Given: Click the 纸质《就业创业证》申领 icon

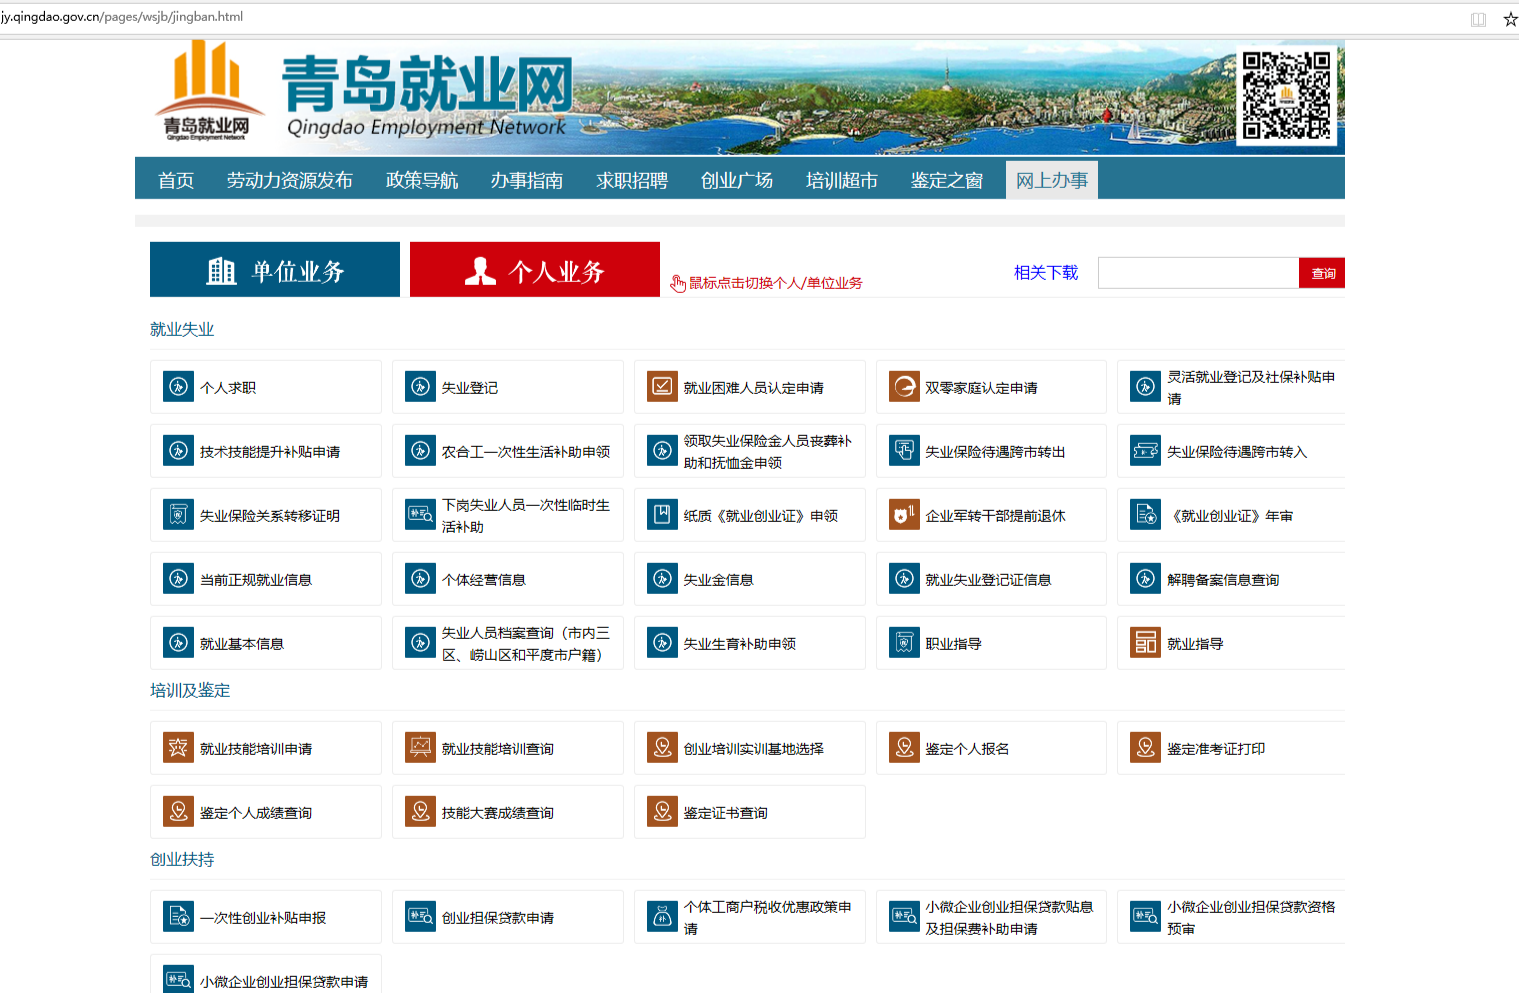Looking at the screenshot, I should [x=662, y=515].
